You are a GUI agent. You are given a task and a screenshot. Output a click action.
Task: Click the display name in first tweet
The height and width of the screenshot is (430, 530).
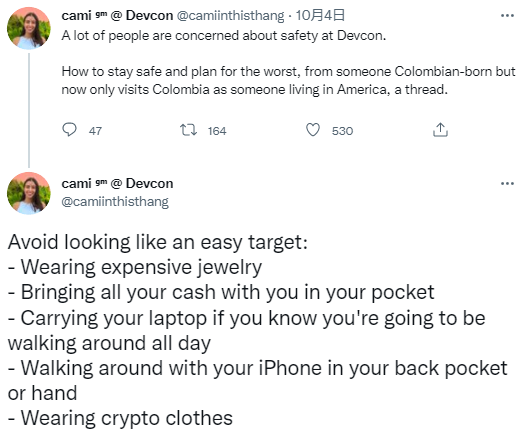point(117,16)
